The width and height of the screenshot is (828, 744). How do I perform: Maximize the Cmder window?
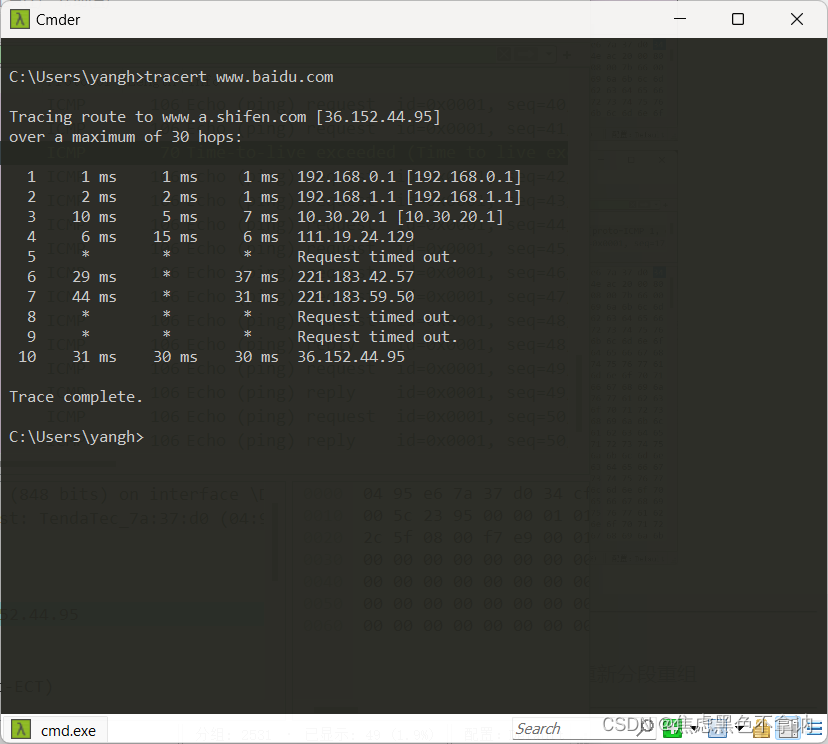point(737,19)
